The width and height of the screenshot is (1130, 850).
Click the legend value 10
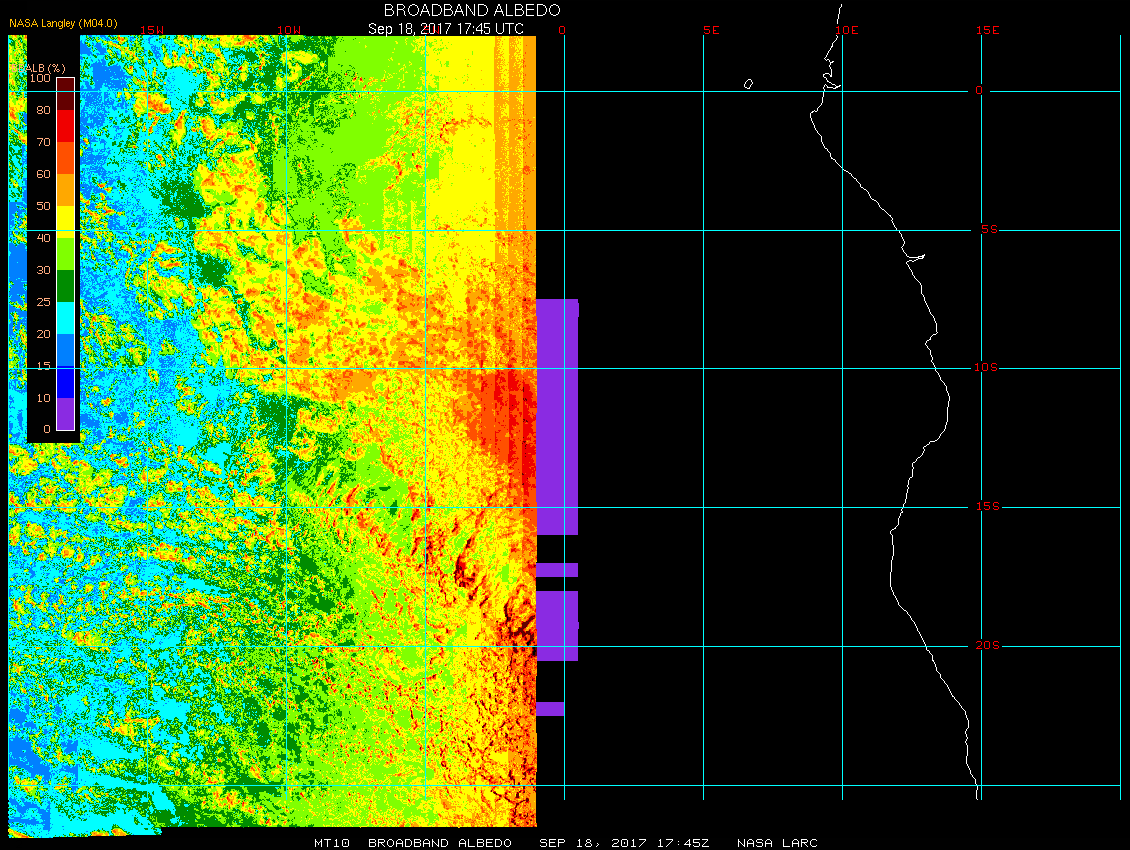[43, 398]
